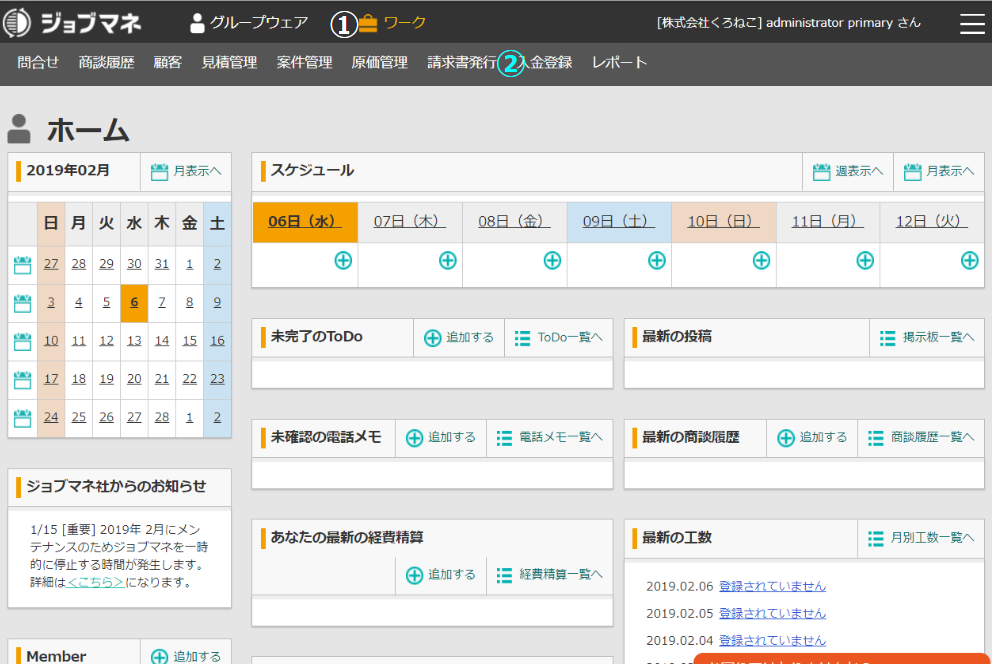Click 月表示へ in the 2019年02月 calendar header

coord(186,171)
